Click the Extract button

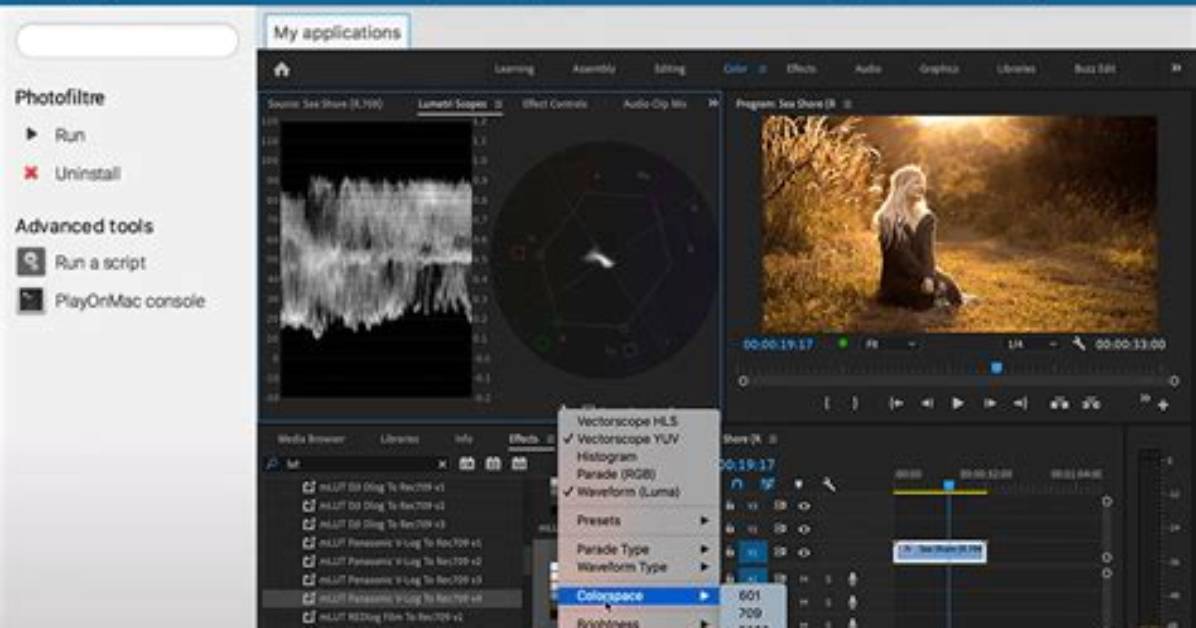(1091, 403)
